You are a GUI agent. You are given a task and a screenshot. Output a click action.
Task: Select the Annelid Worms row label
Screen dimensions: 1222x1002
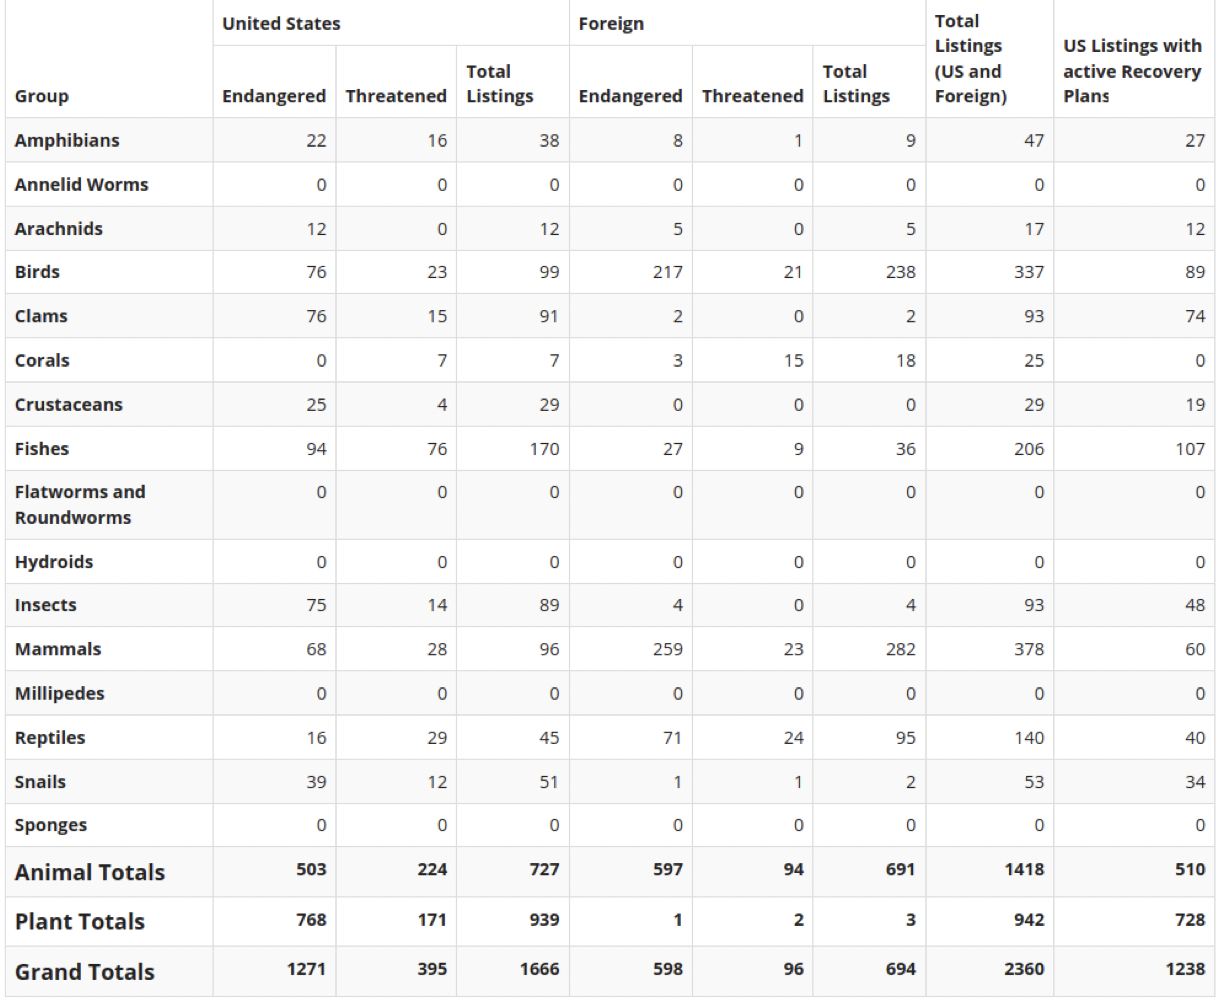pos(81,185)
